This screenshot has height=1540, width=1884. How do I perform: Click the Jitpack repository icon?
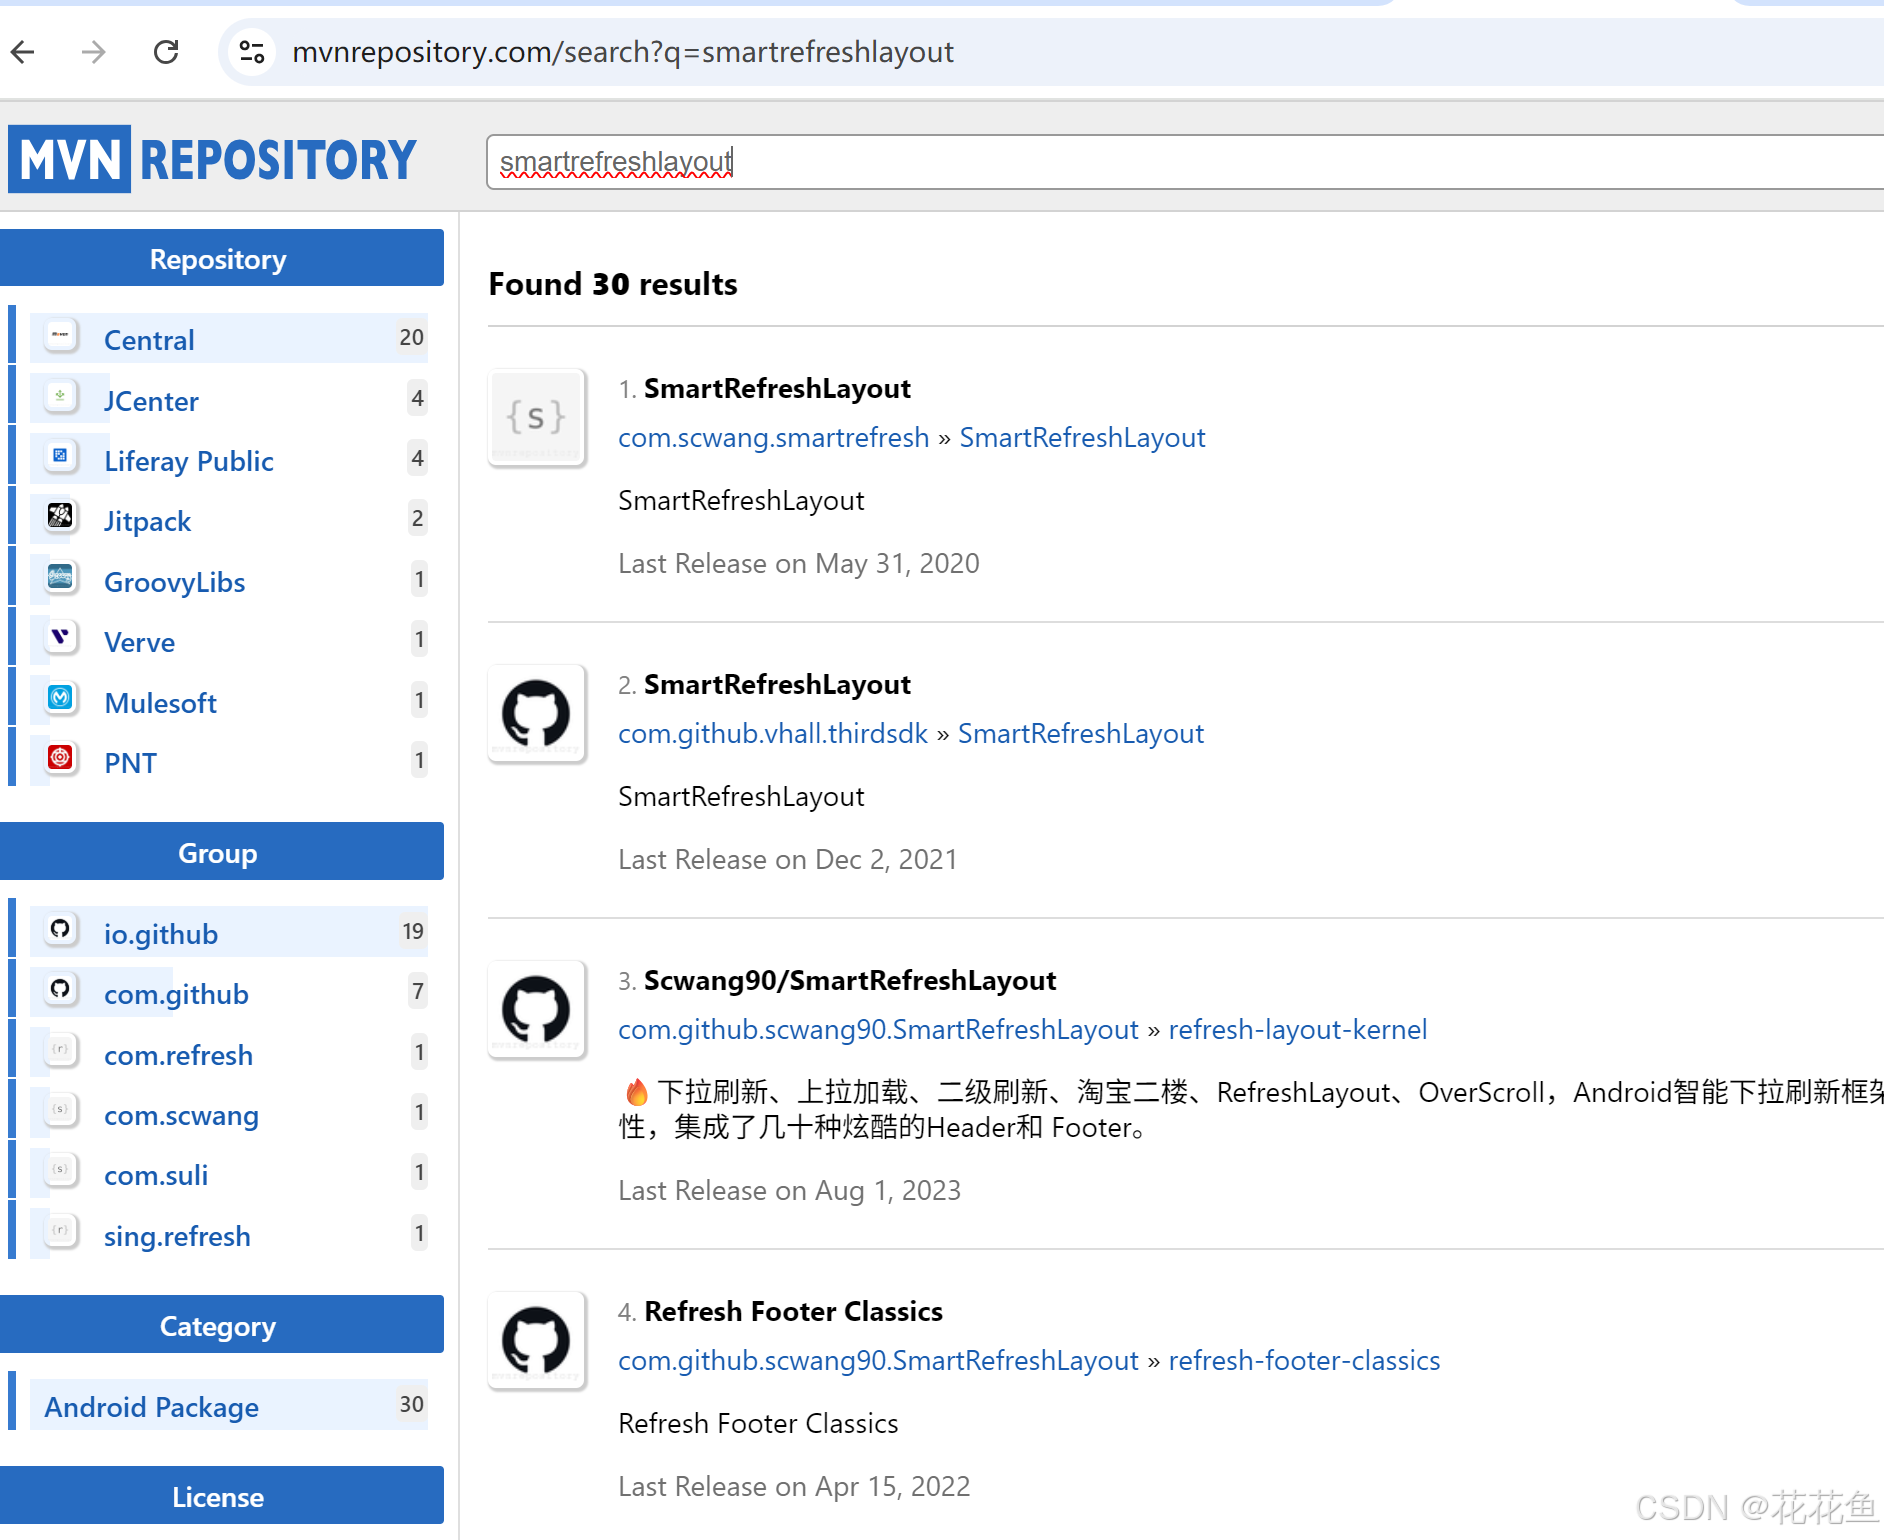pyautogui.click(x=61, y=516)
